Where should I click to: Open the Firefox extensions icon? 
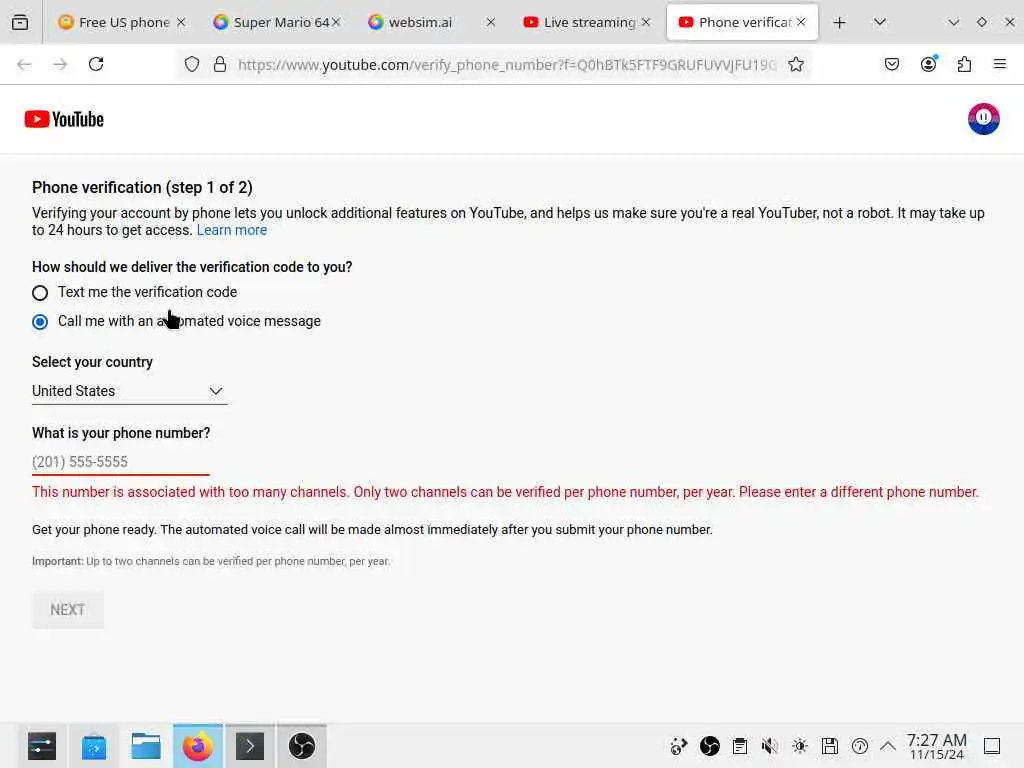[964, 64]
